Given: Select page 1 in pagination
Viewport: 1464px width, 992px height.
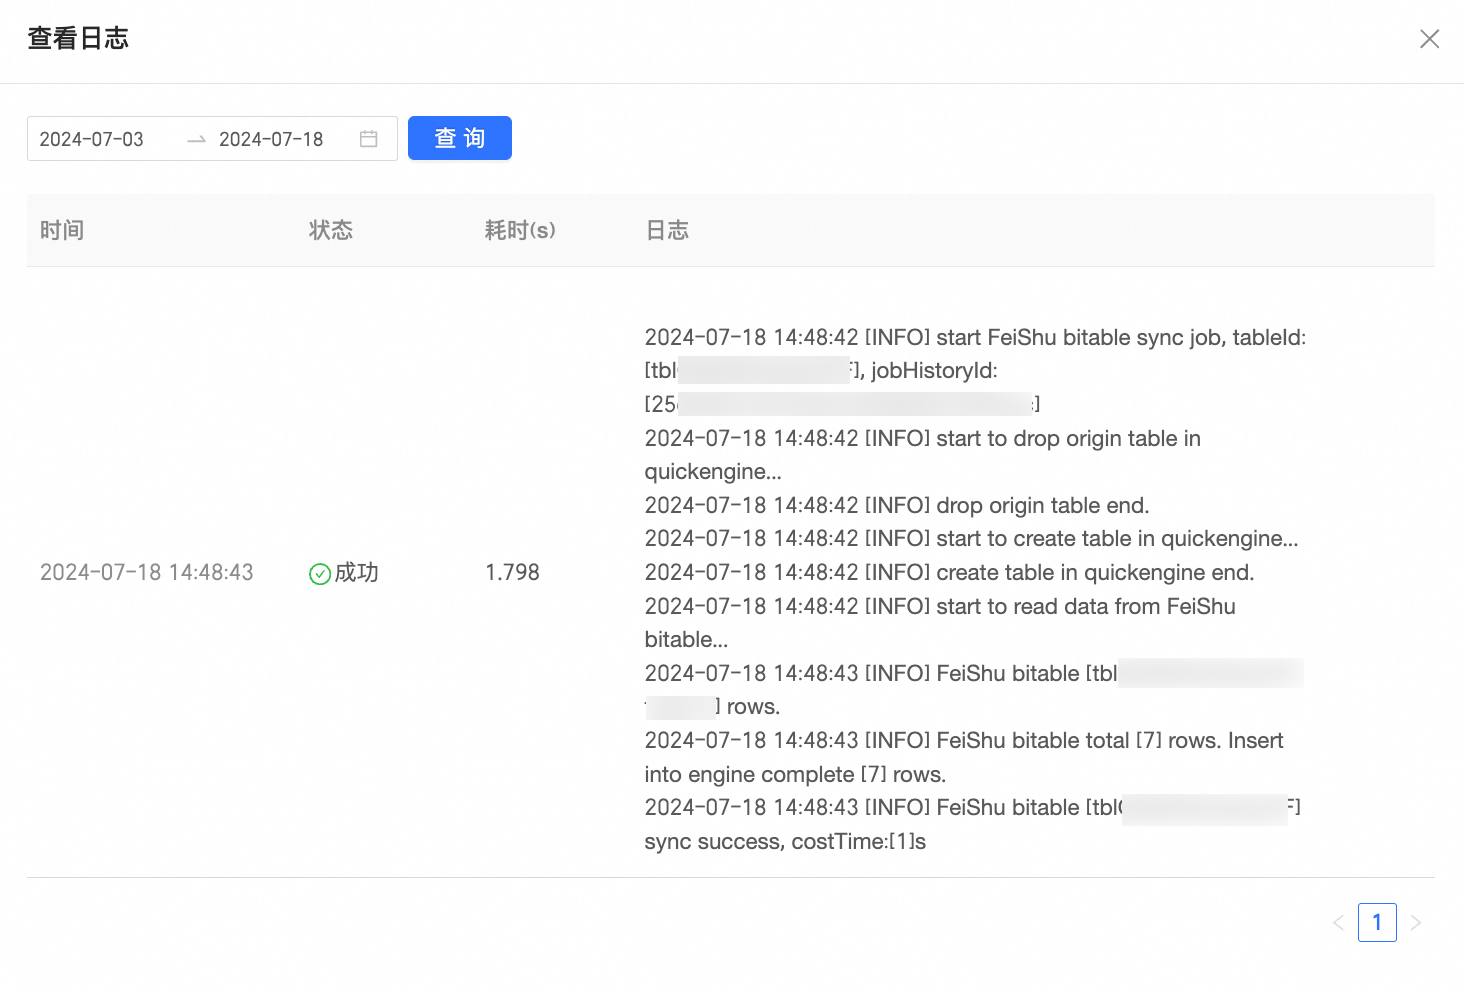Looking at the screenshot, I should 1377,923.
